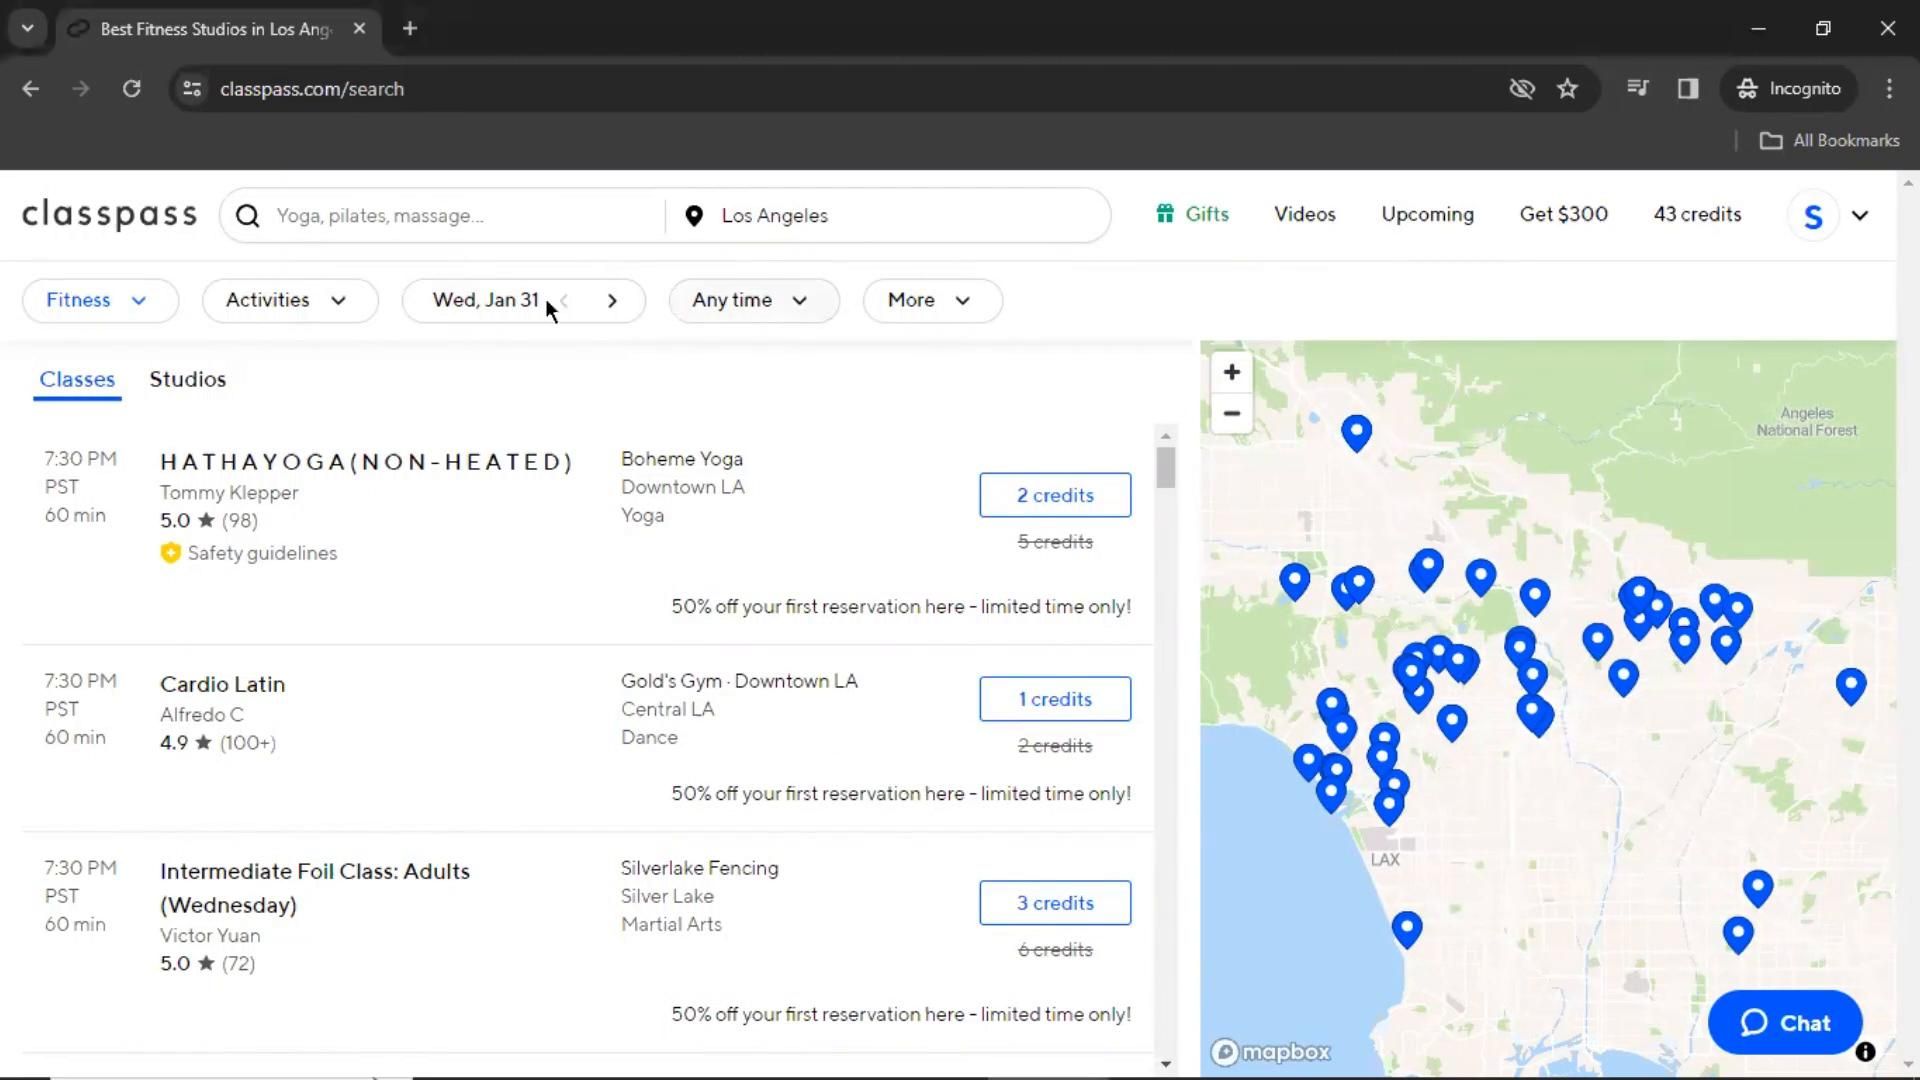Click the class list scrollbar thumb
The image size is (1920, 1080).
click(1165, 468)
